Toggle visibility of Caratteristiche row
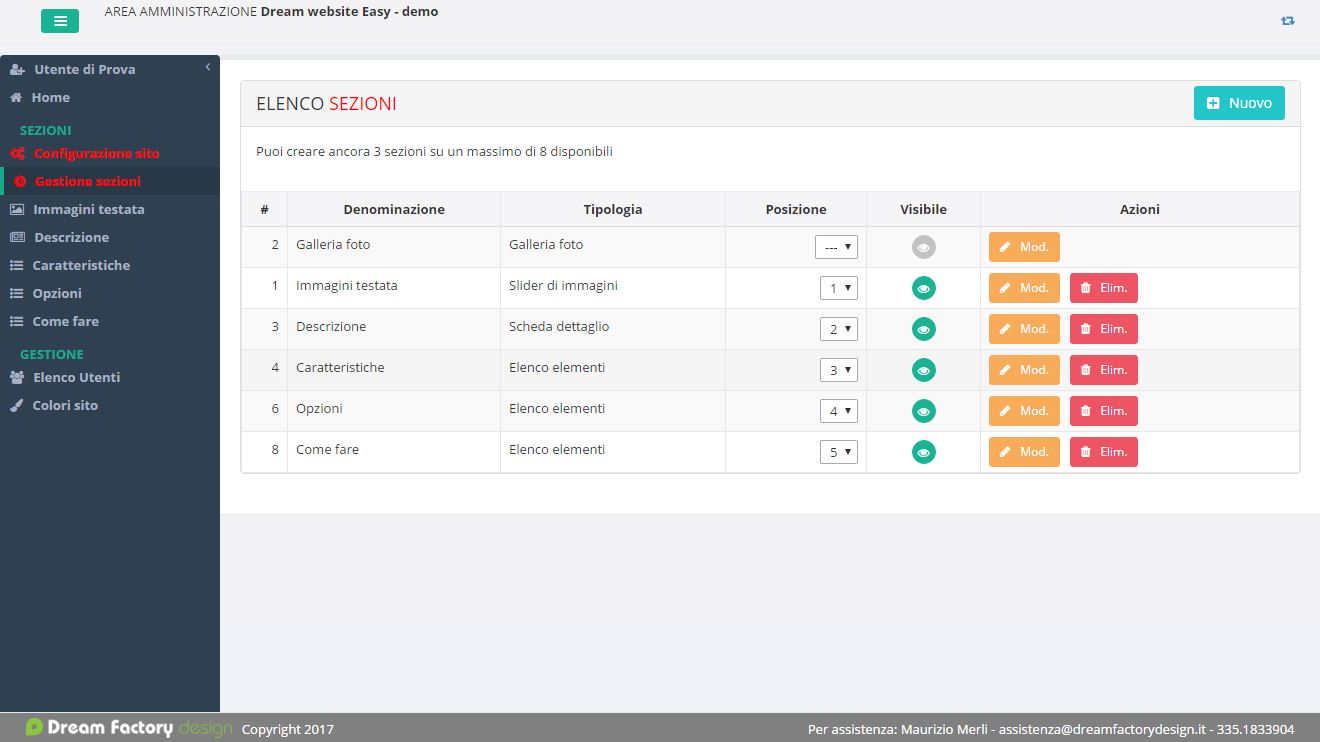The height and width of the screenshot is (742, 1320). tap(924, 370)
